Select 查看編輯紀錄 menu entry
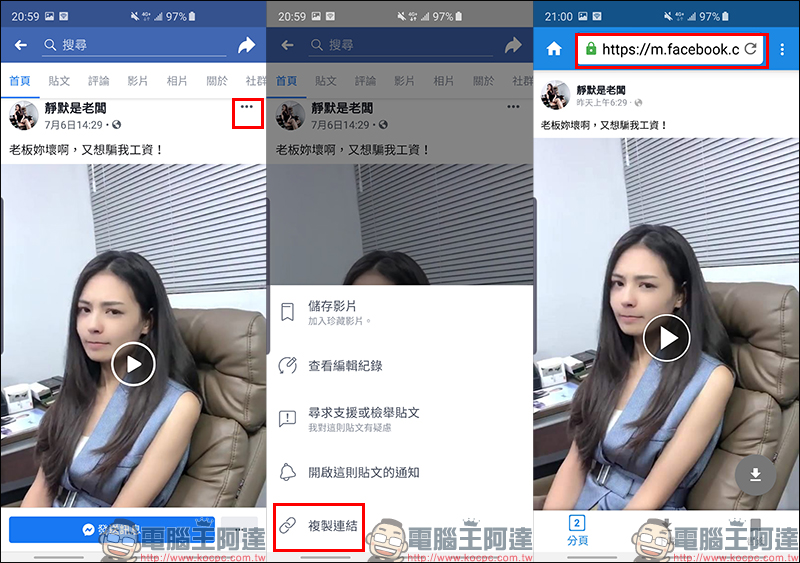 tap(345, 366)
